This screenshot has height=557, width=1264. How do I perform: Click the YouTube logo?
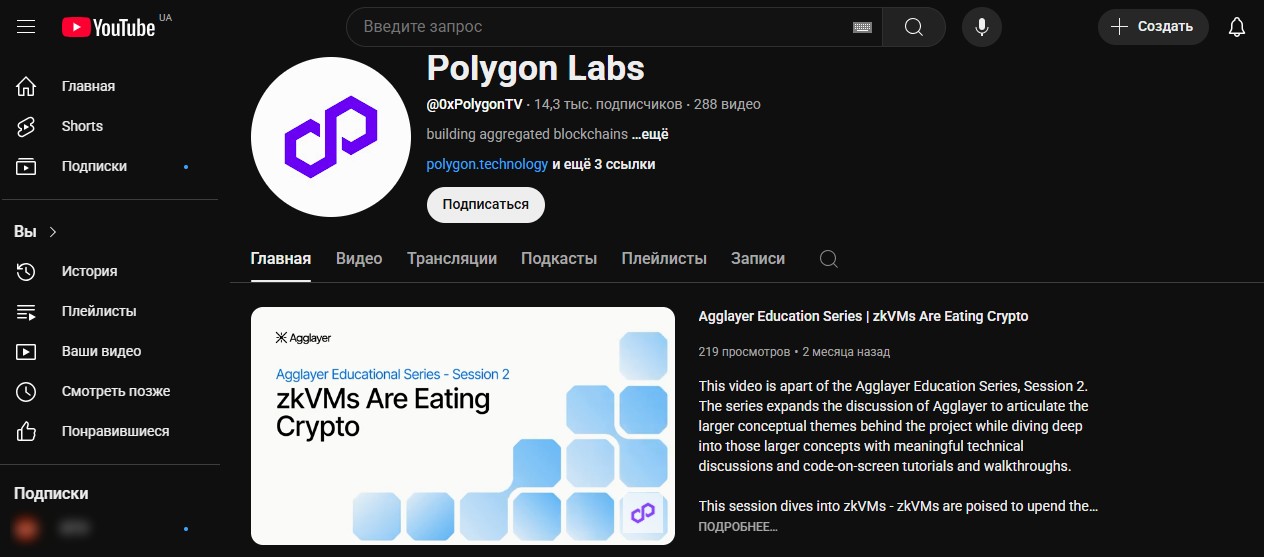pos(108,27)
